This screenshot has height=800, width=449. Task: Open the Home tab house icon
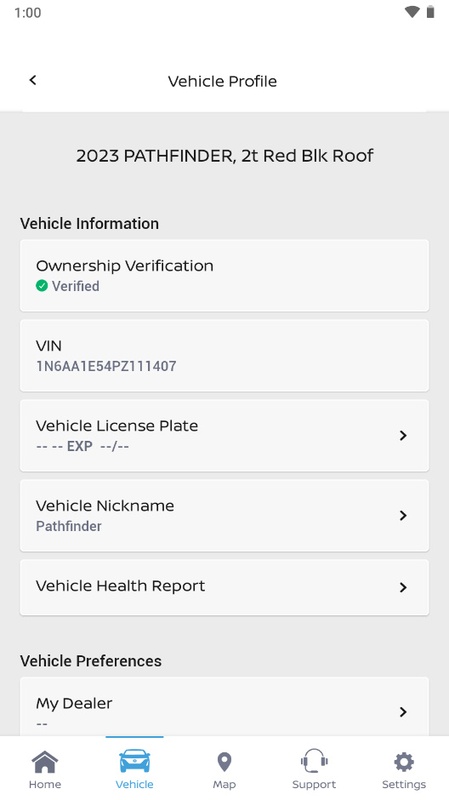45,762
